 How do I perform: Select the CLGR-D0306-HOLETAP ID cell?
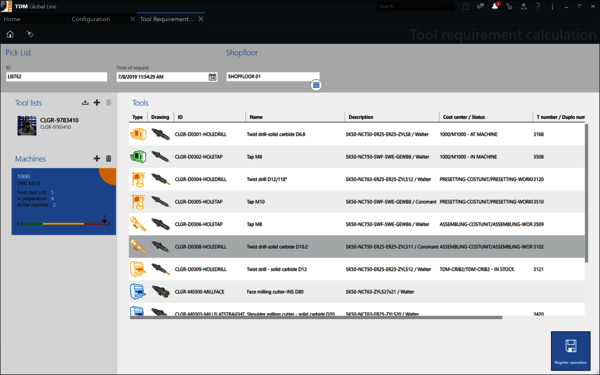[199, 224]
